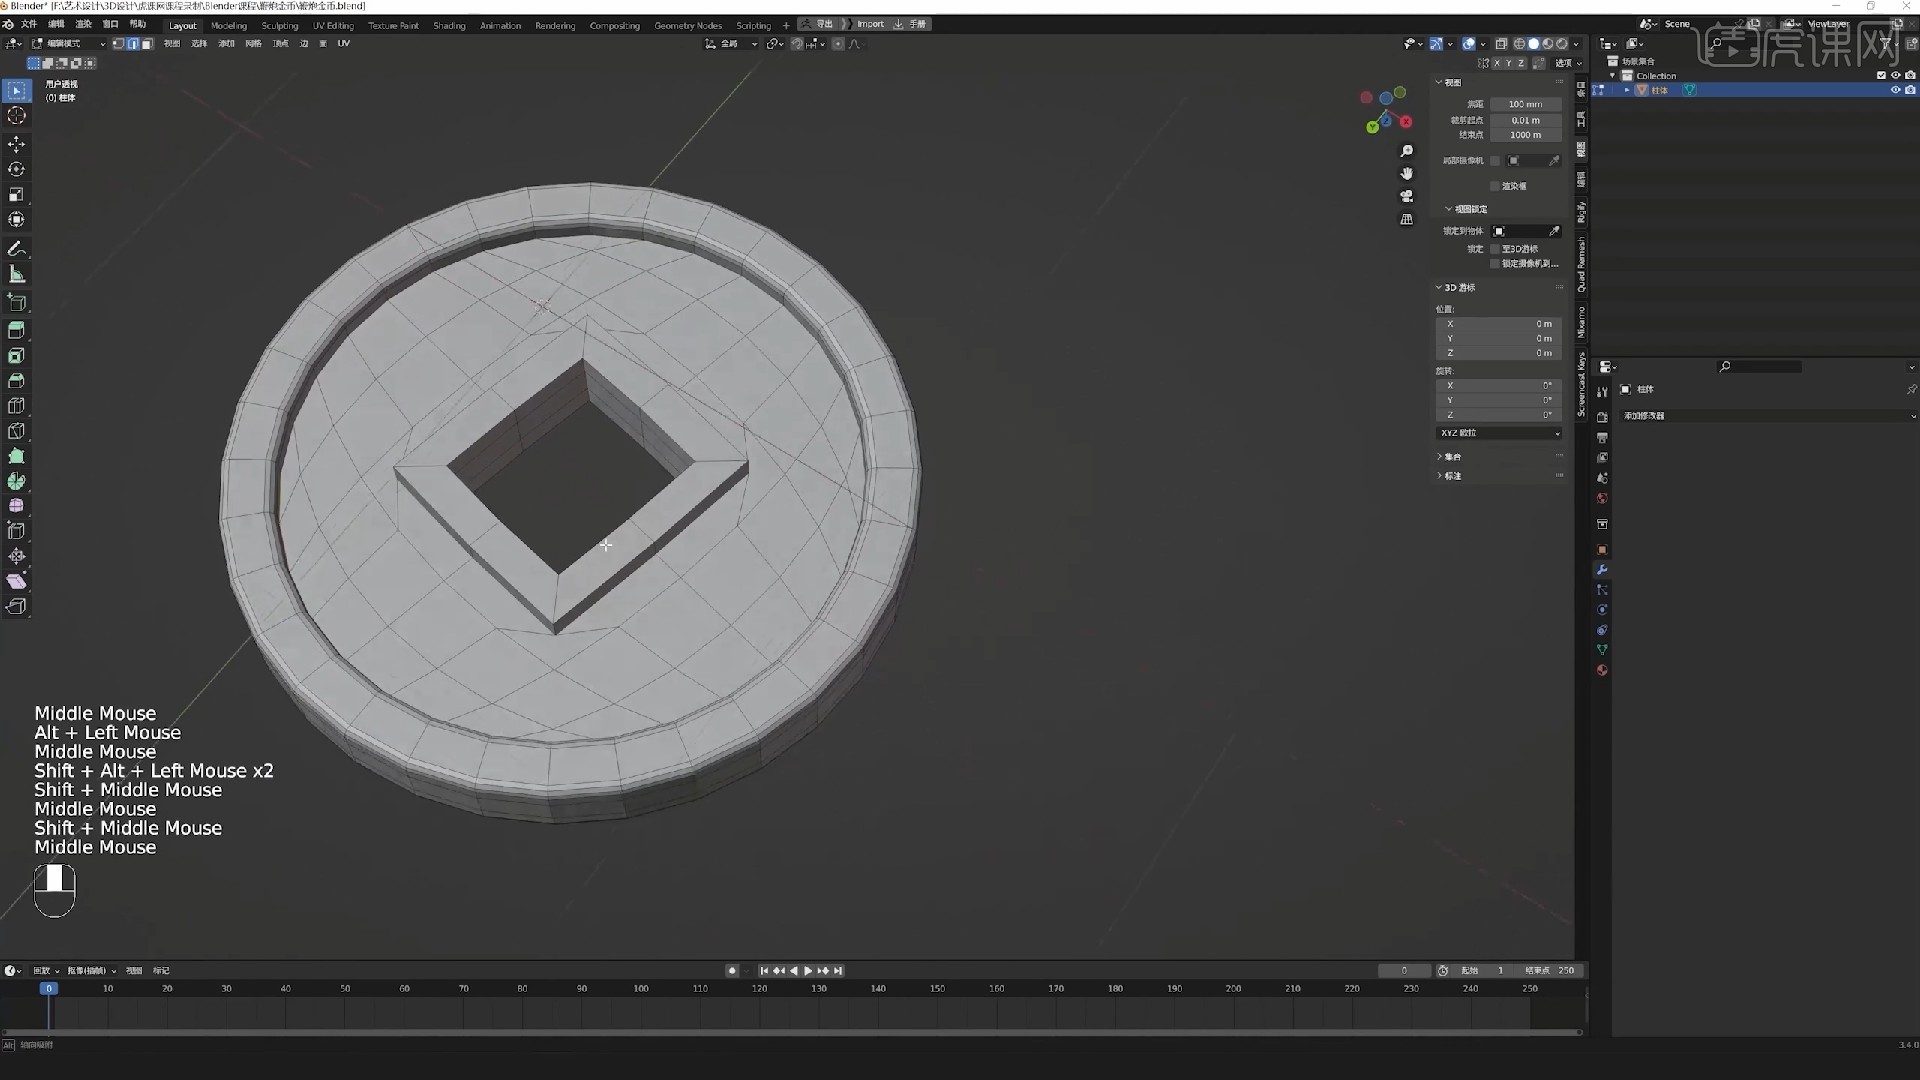Open the edit mode 编辑模式 dropdown

[68, 44]
